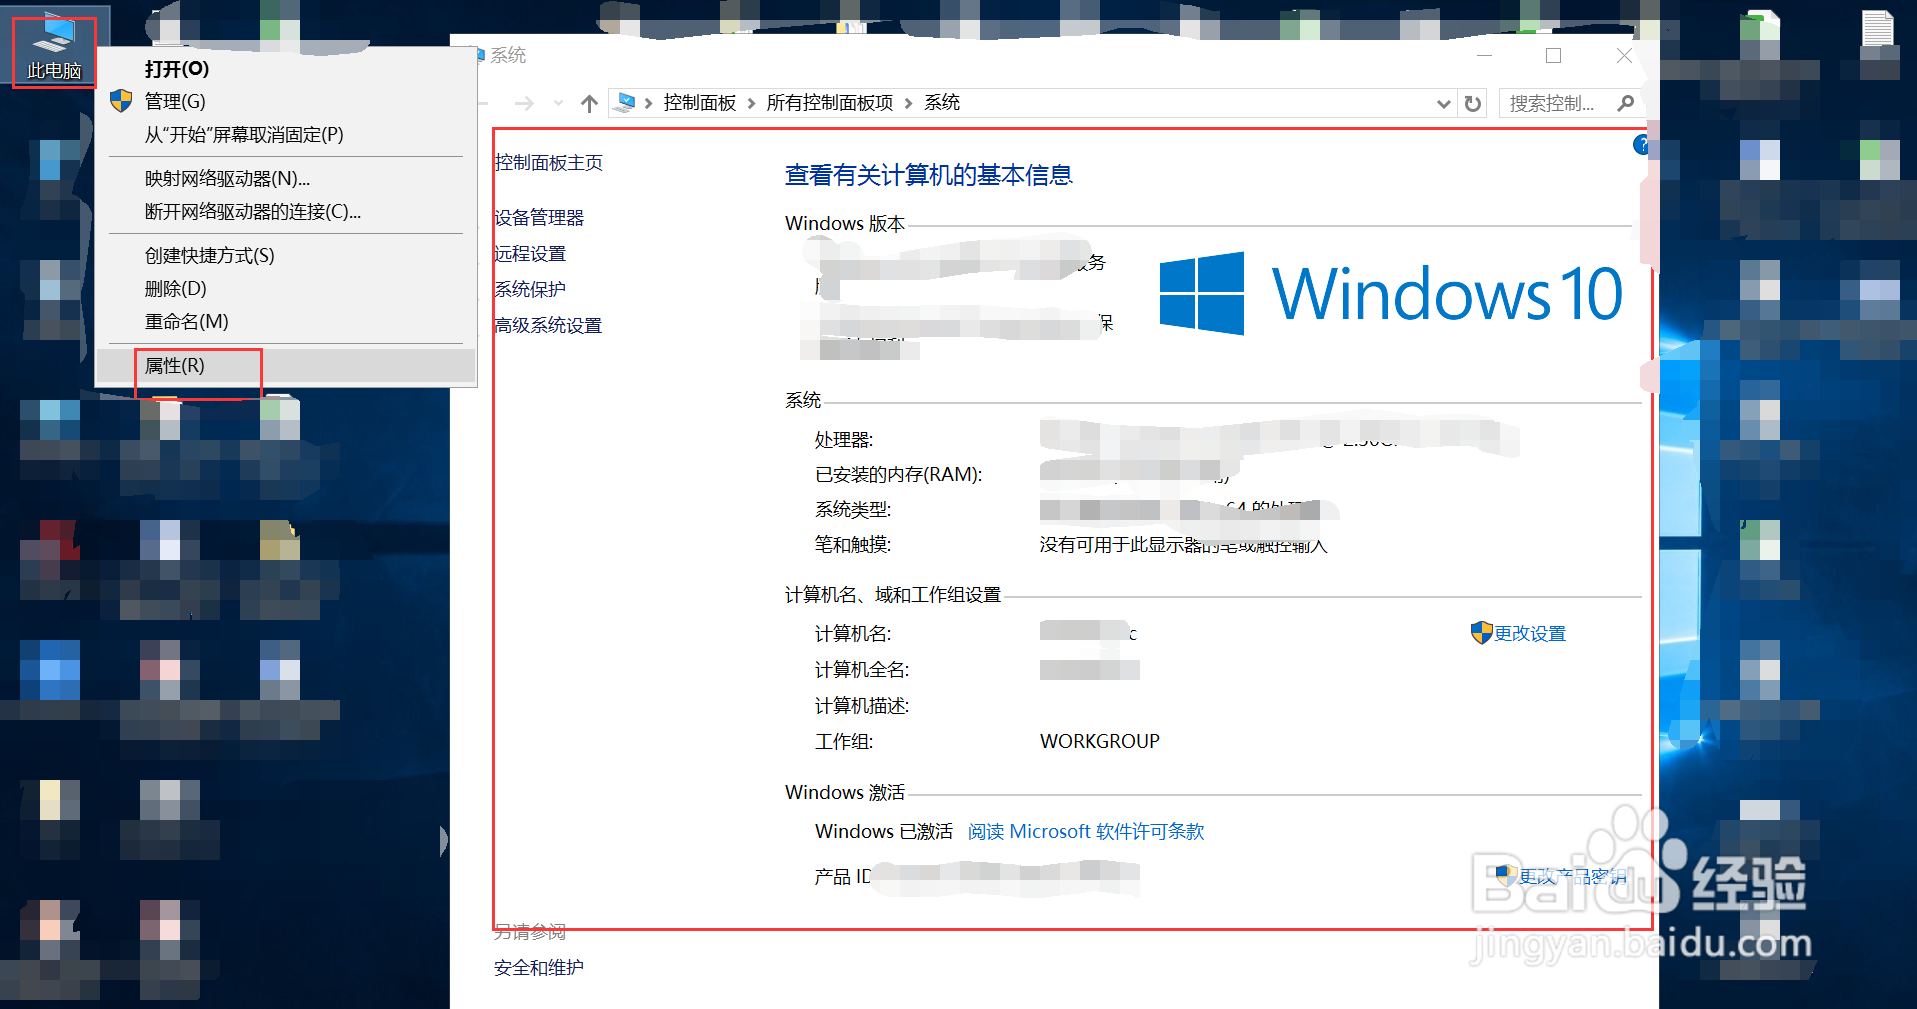Viewport: 1917px width, 1009px height.
Task: Click the 阅读 Microsoft 软件许可条款 link
Action: tap(1086, 831)
